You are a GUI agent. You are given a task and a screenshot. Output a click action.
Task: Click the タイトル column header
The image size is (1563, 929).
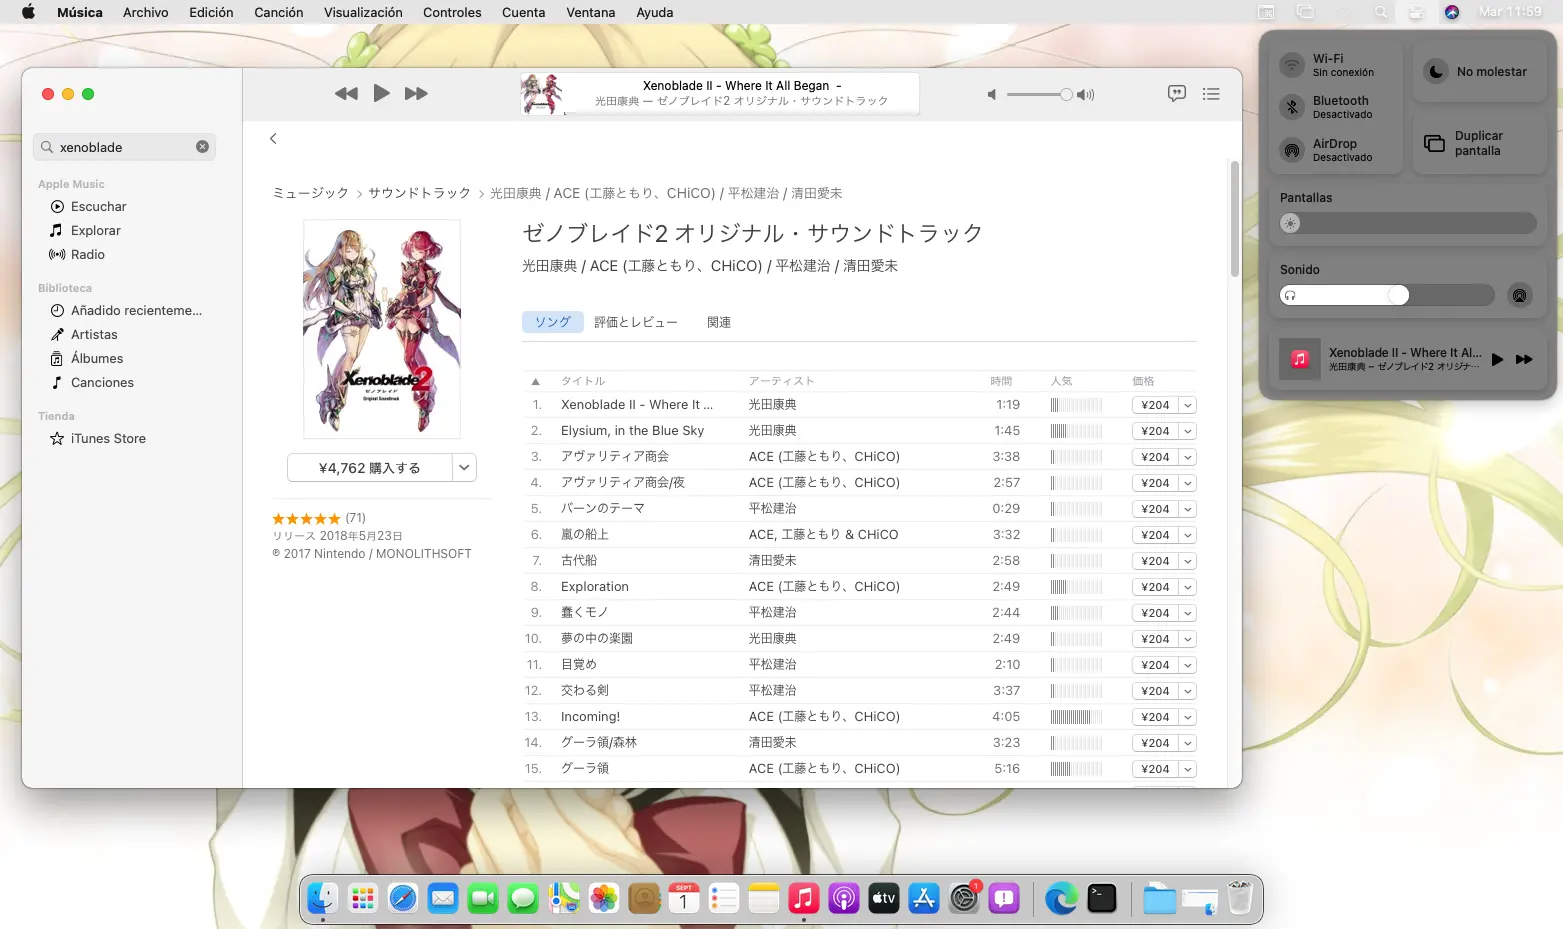pyautogui.click(x=583, y=381)
